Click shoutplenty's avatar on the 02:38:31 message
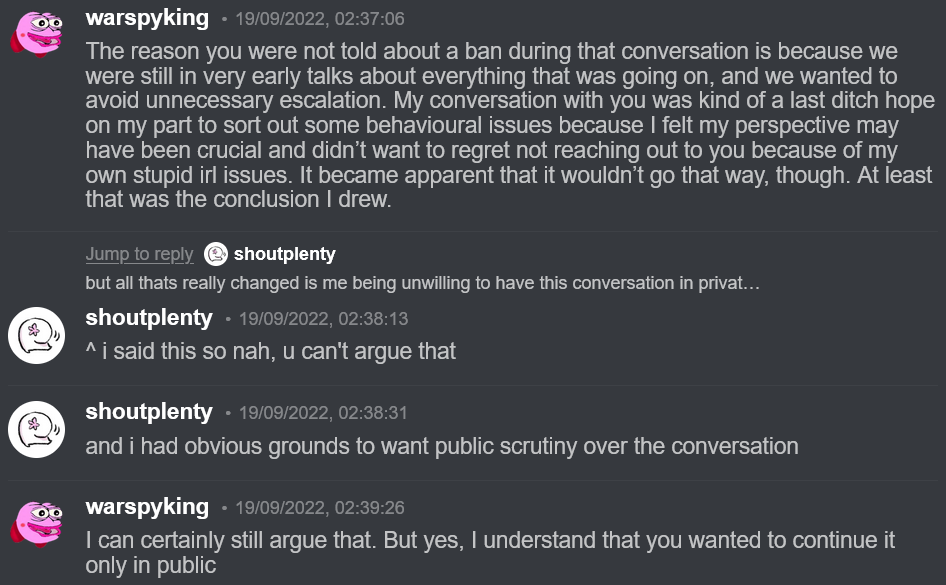Viewport: 946px width, 585px height. click(37, 430)
